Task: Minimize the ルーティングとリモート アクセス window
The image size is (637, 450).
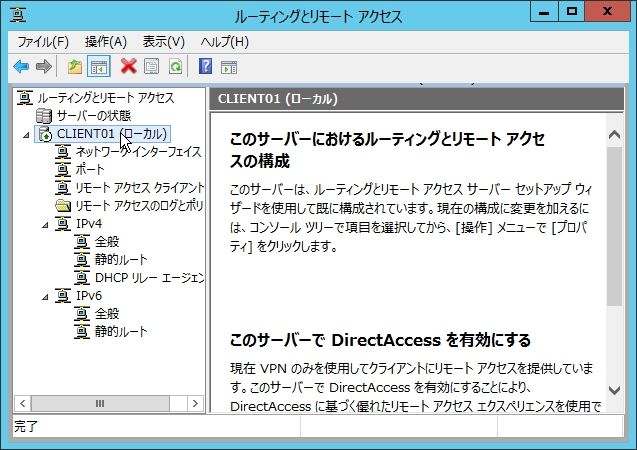Action: point(544,12)
